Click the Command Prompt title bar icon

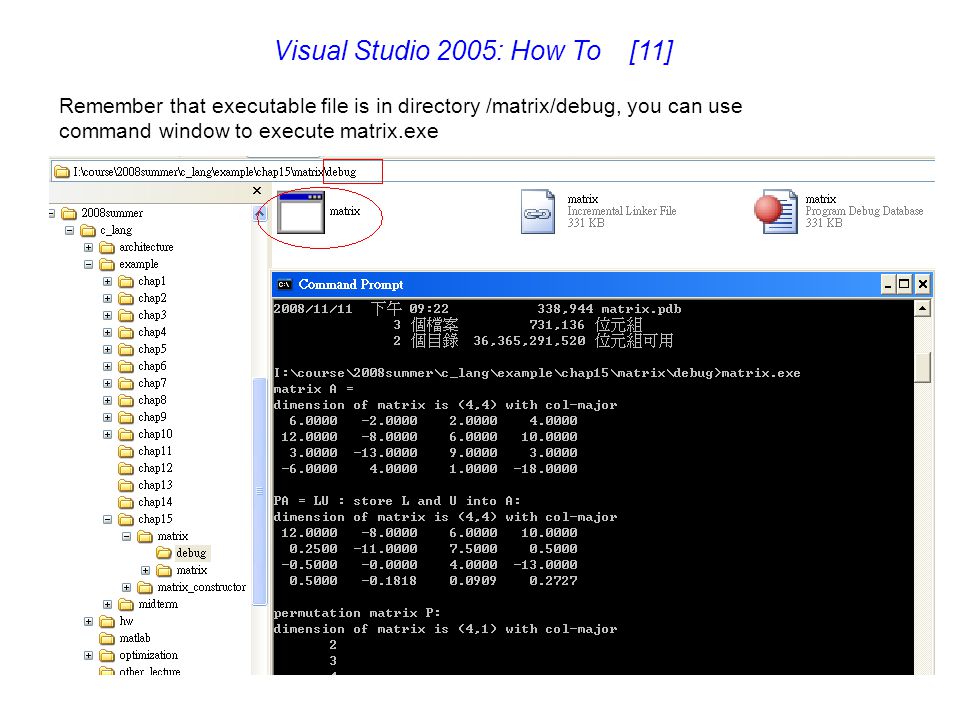(284, 285)
